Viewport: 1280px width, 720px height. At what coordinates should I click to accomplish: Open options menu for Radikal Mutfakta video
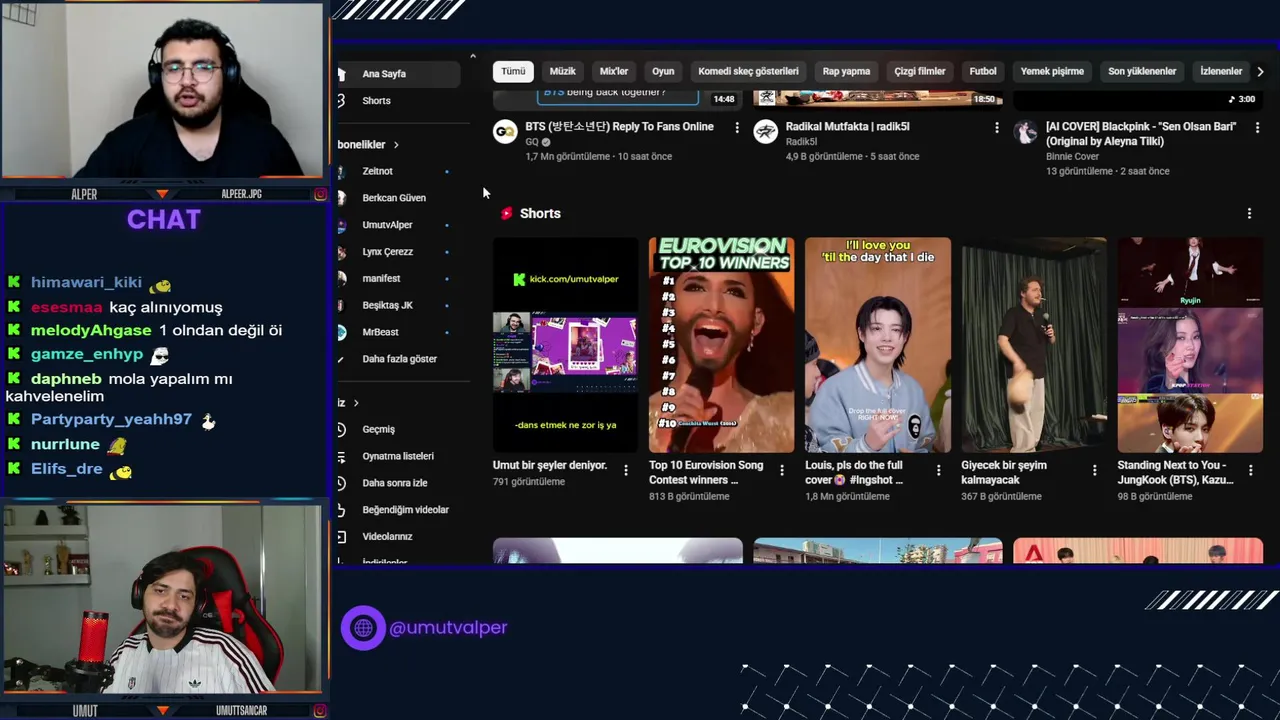pos(996,128)
